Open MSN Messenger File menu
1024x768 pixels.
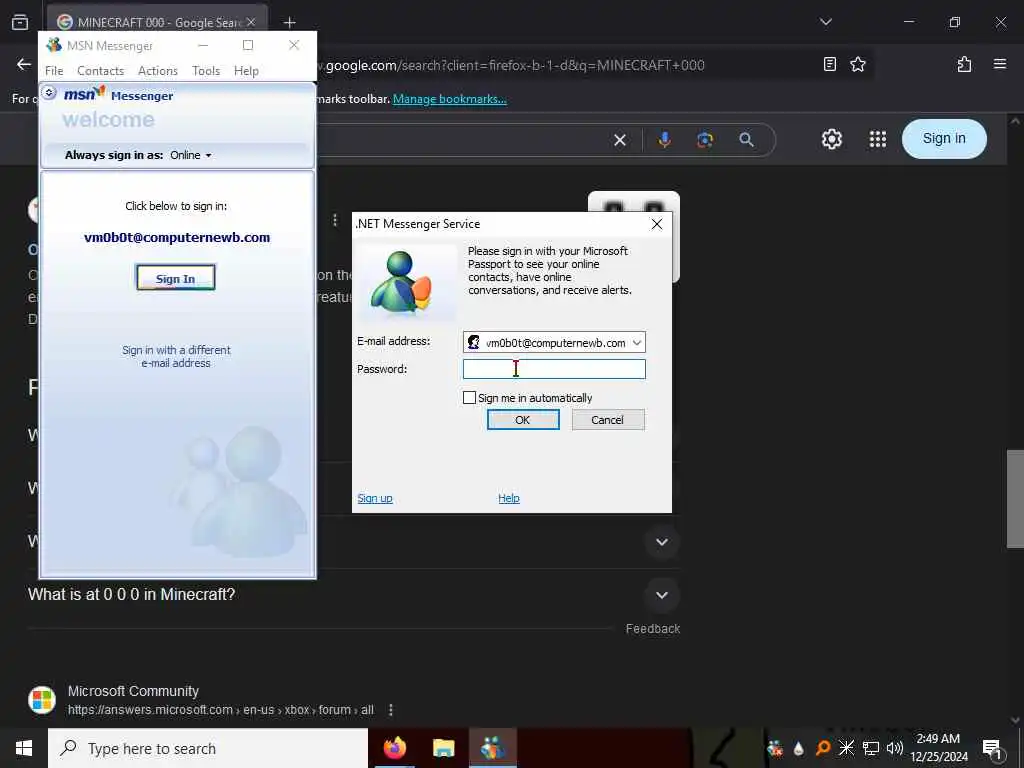(x=54, y=71)
